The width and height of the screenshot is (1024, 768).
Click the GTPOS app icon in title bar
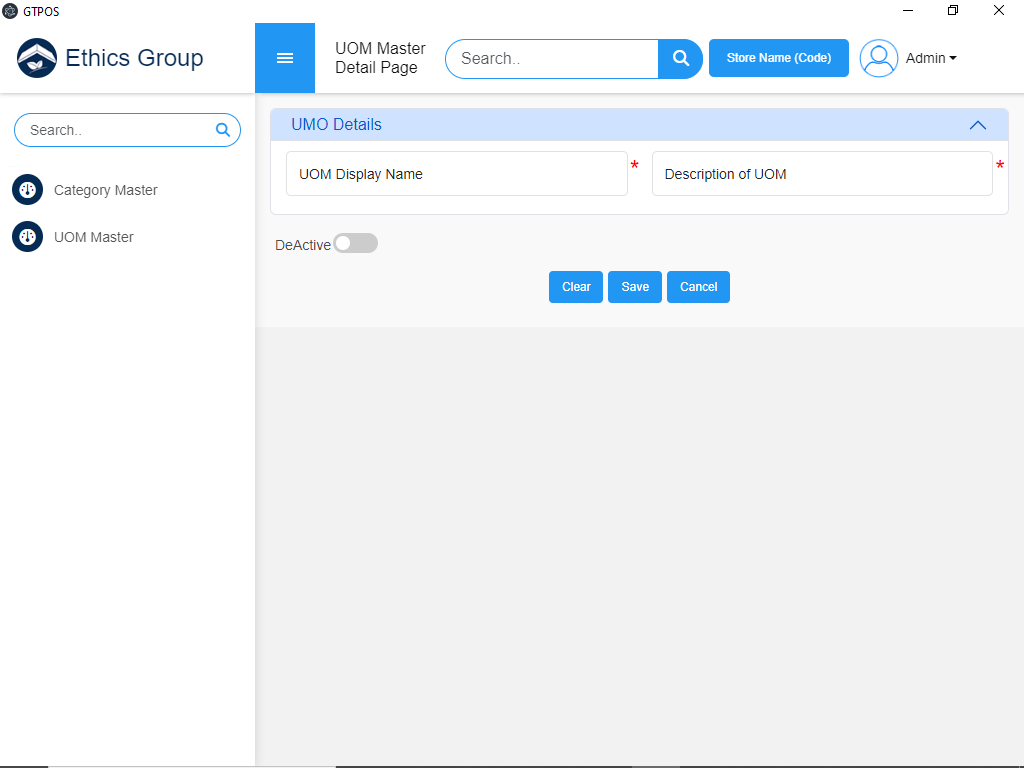[x=10, y=11]
